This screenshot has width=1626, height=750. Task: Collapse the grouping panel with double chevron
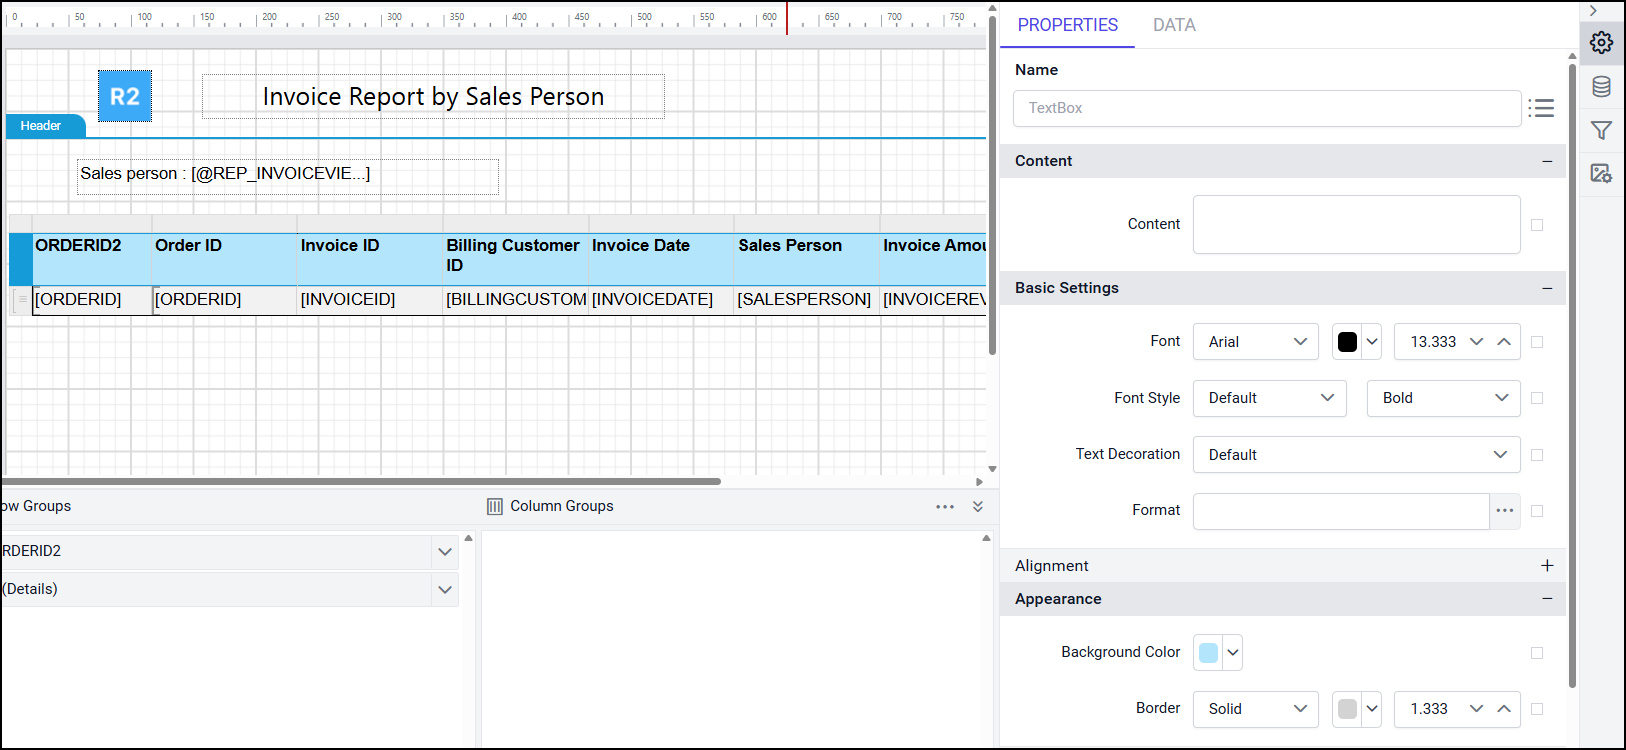click(x=978, y=507)
